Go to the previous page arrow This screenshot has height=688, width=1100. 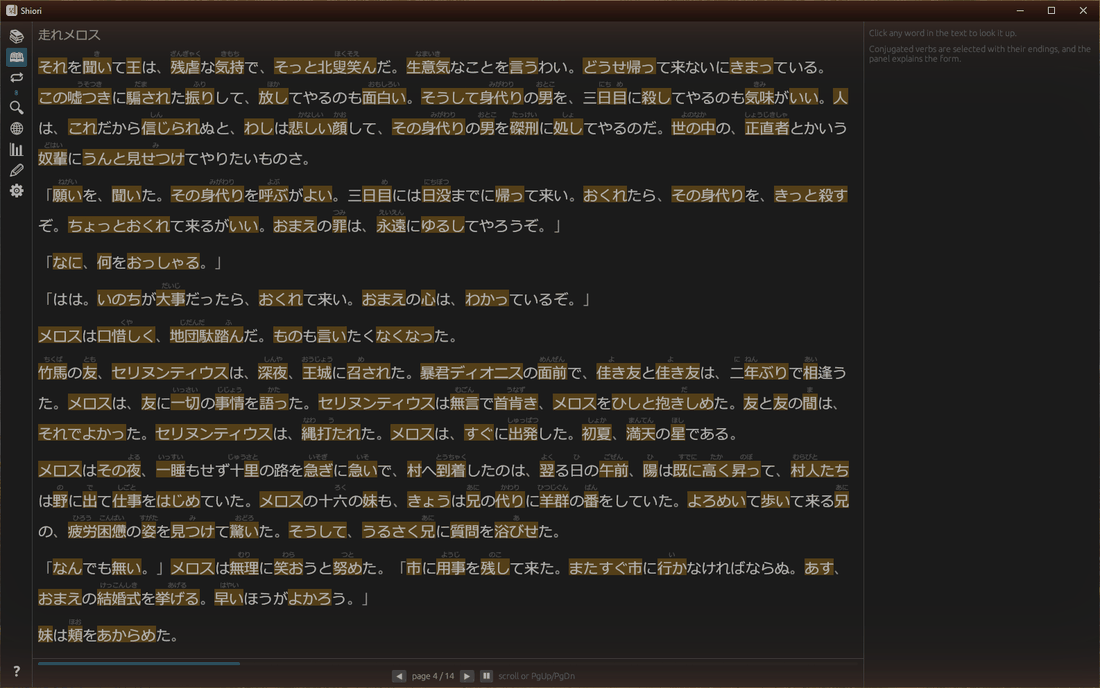[399, 676]
